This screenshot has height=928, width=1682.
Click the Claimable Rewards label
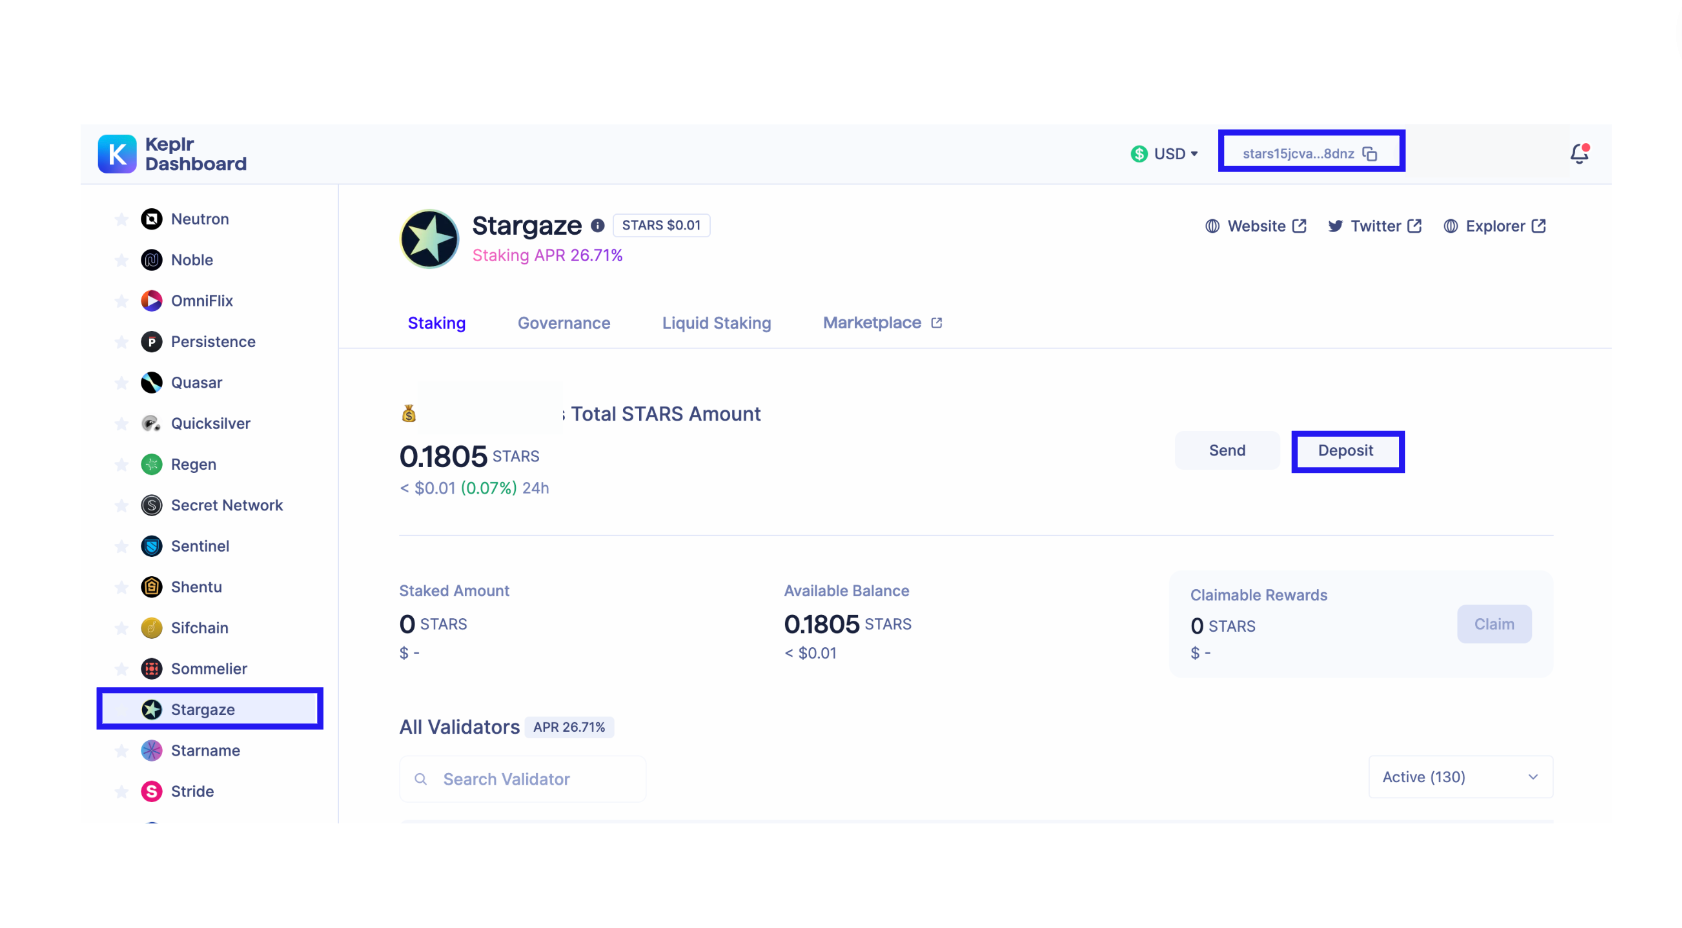tap(1259, 595)
